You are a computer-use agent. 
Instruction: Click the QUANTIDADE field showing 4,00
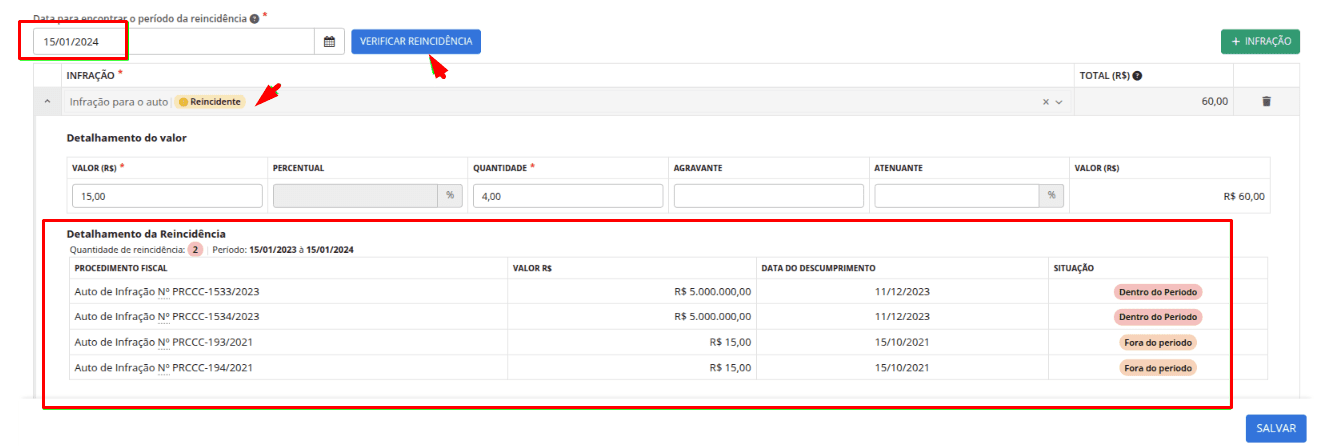(567, 196)
